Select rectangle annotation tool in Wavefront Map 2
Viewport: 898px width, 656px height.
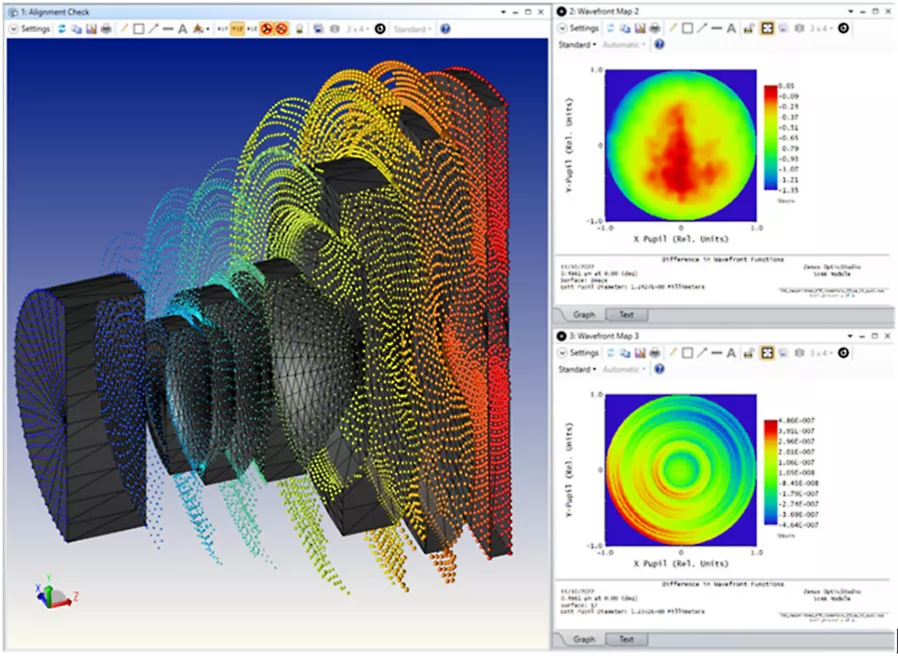point(687,29)
